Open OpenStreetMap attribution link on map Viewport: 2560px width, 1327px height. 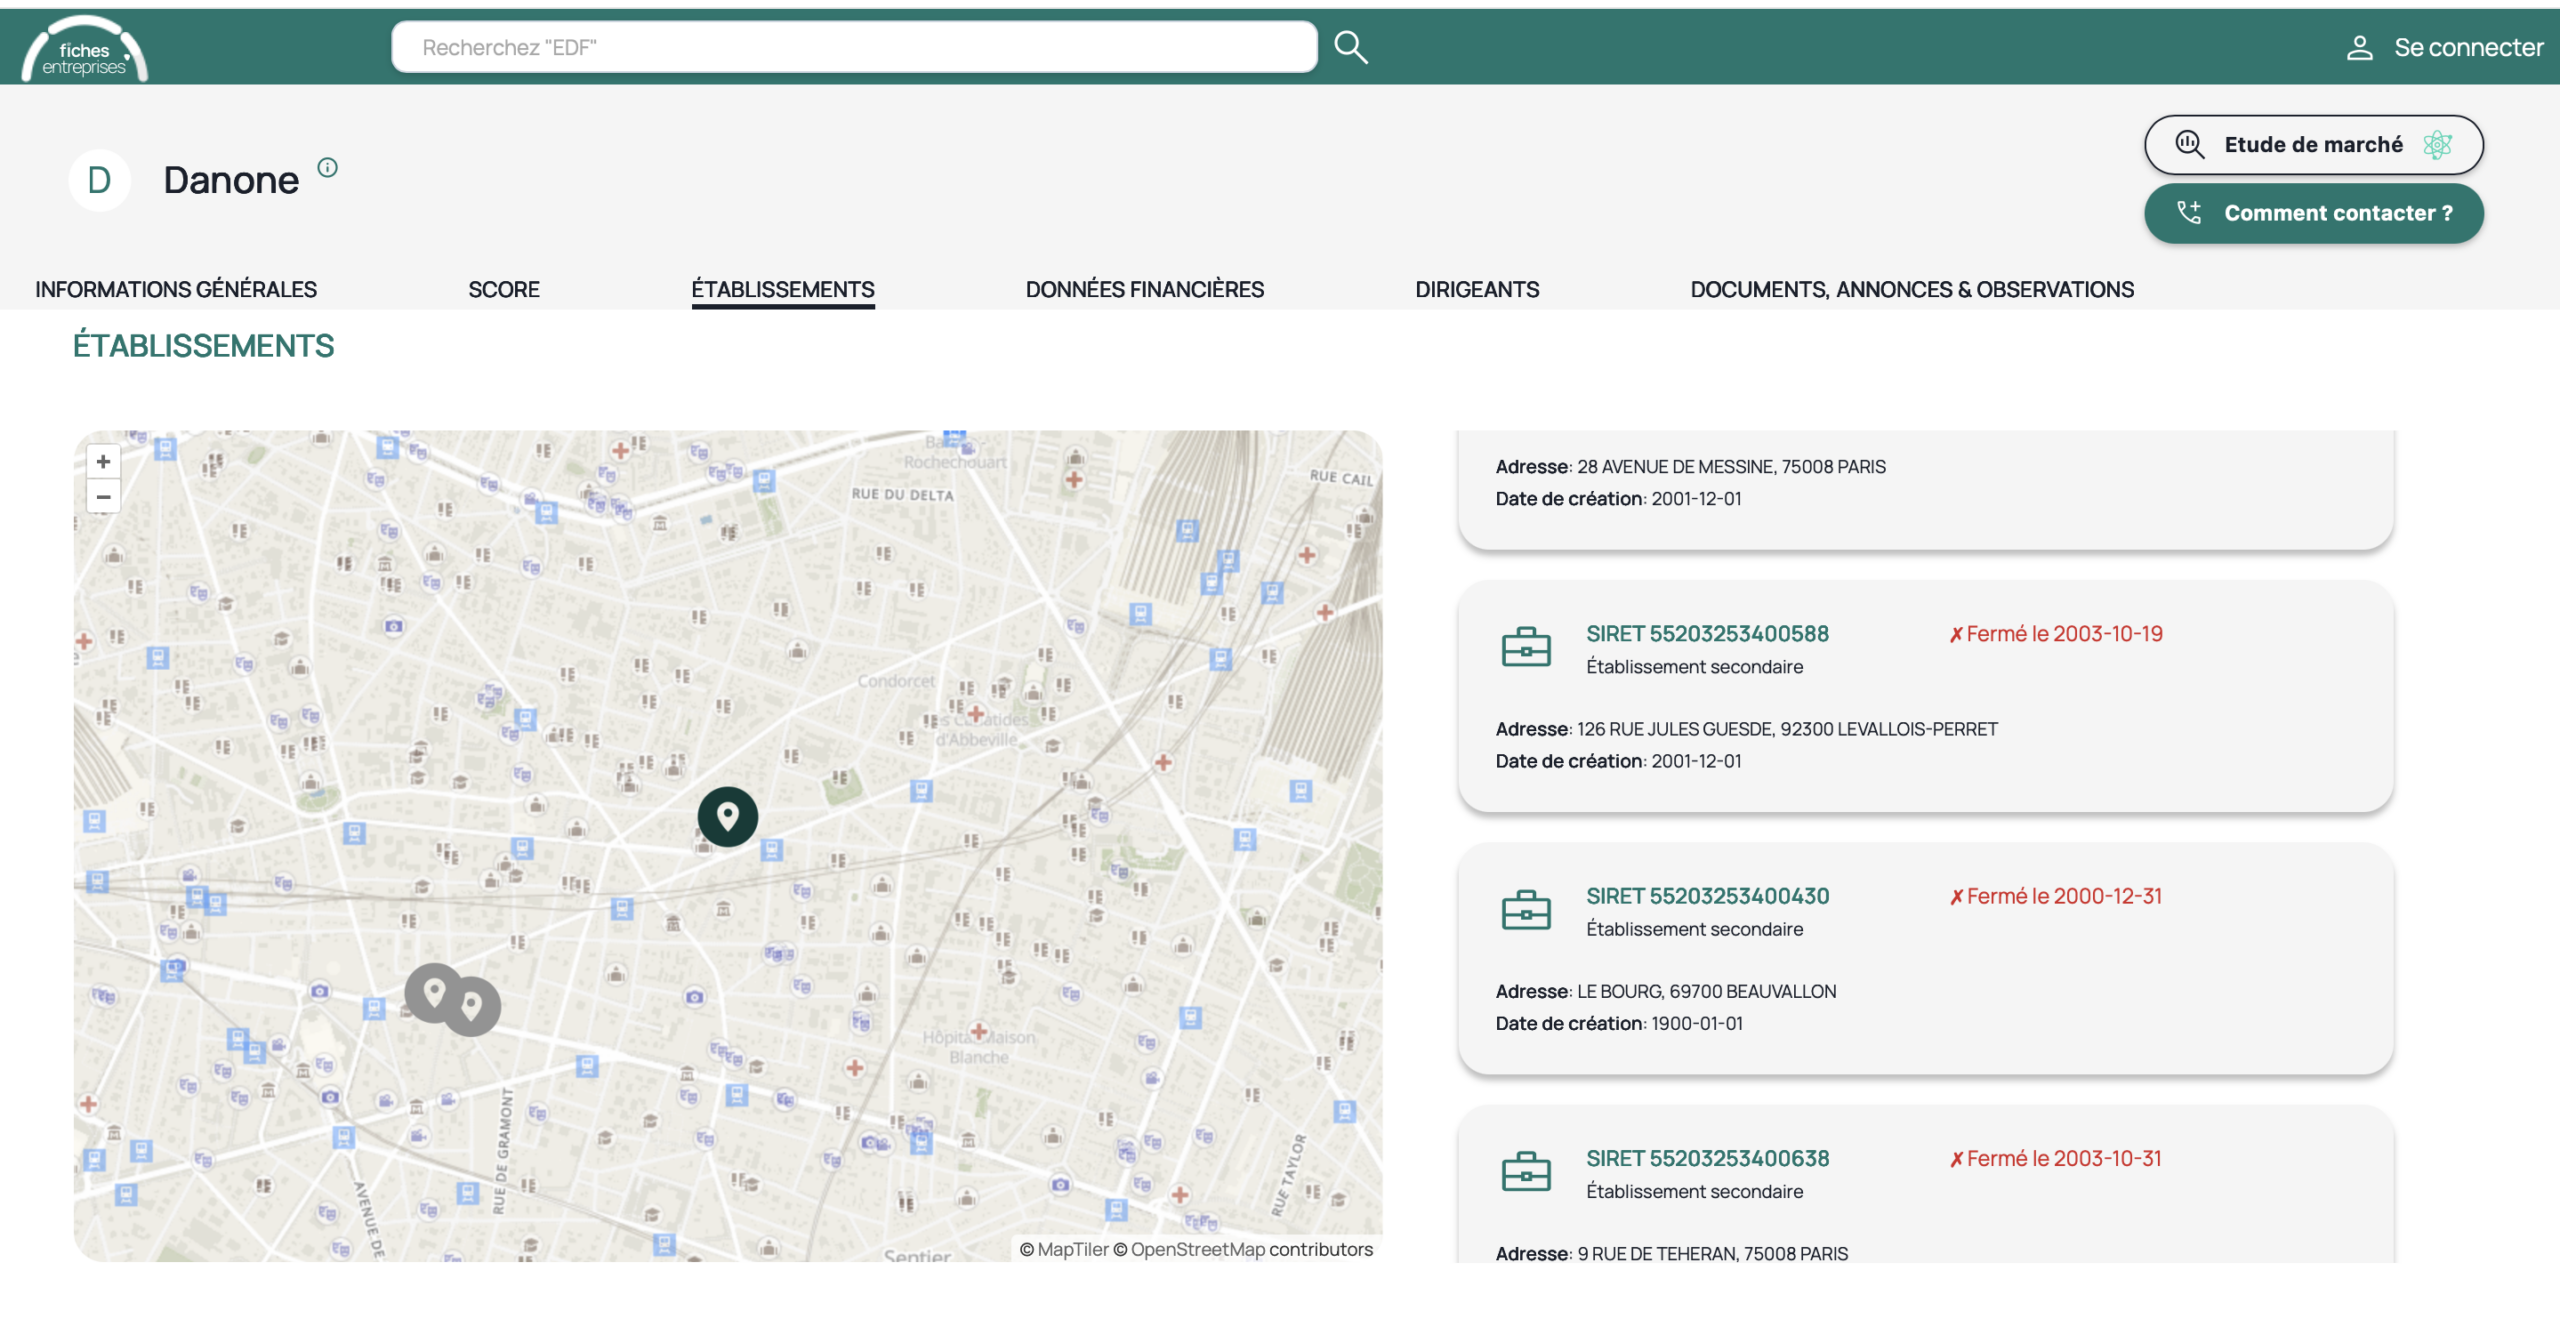pyautogui.click(x=1197, y=1249)
